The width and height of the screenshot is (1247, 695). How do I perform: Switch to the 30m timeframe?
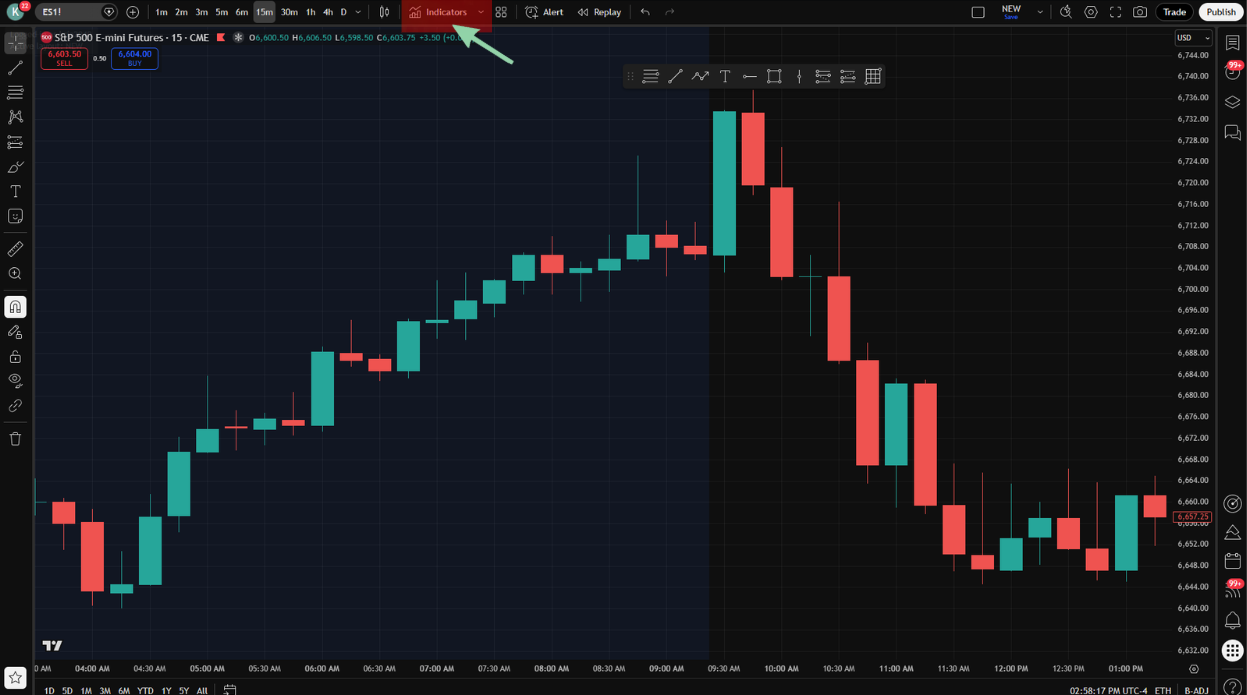pyautogui.click(x=289, y=12)
